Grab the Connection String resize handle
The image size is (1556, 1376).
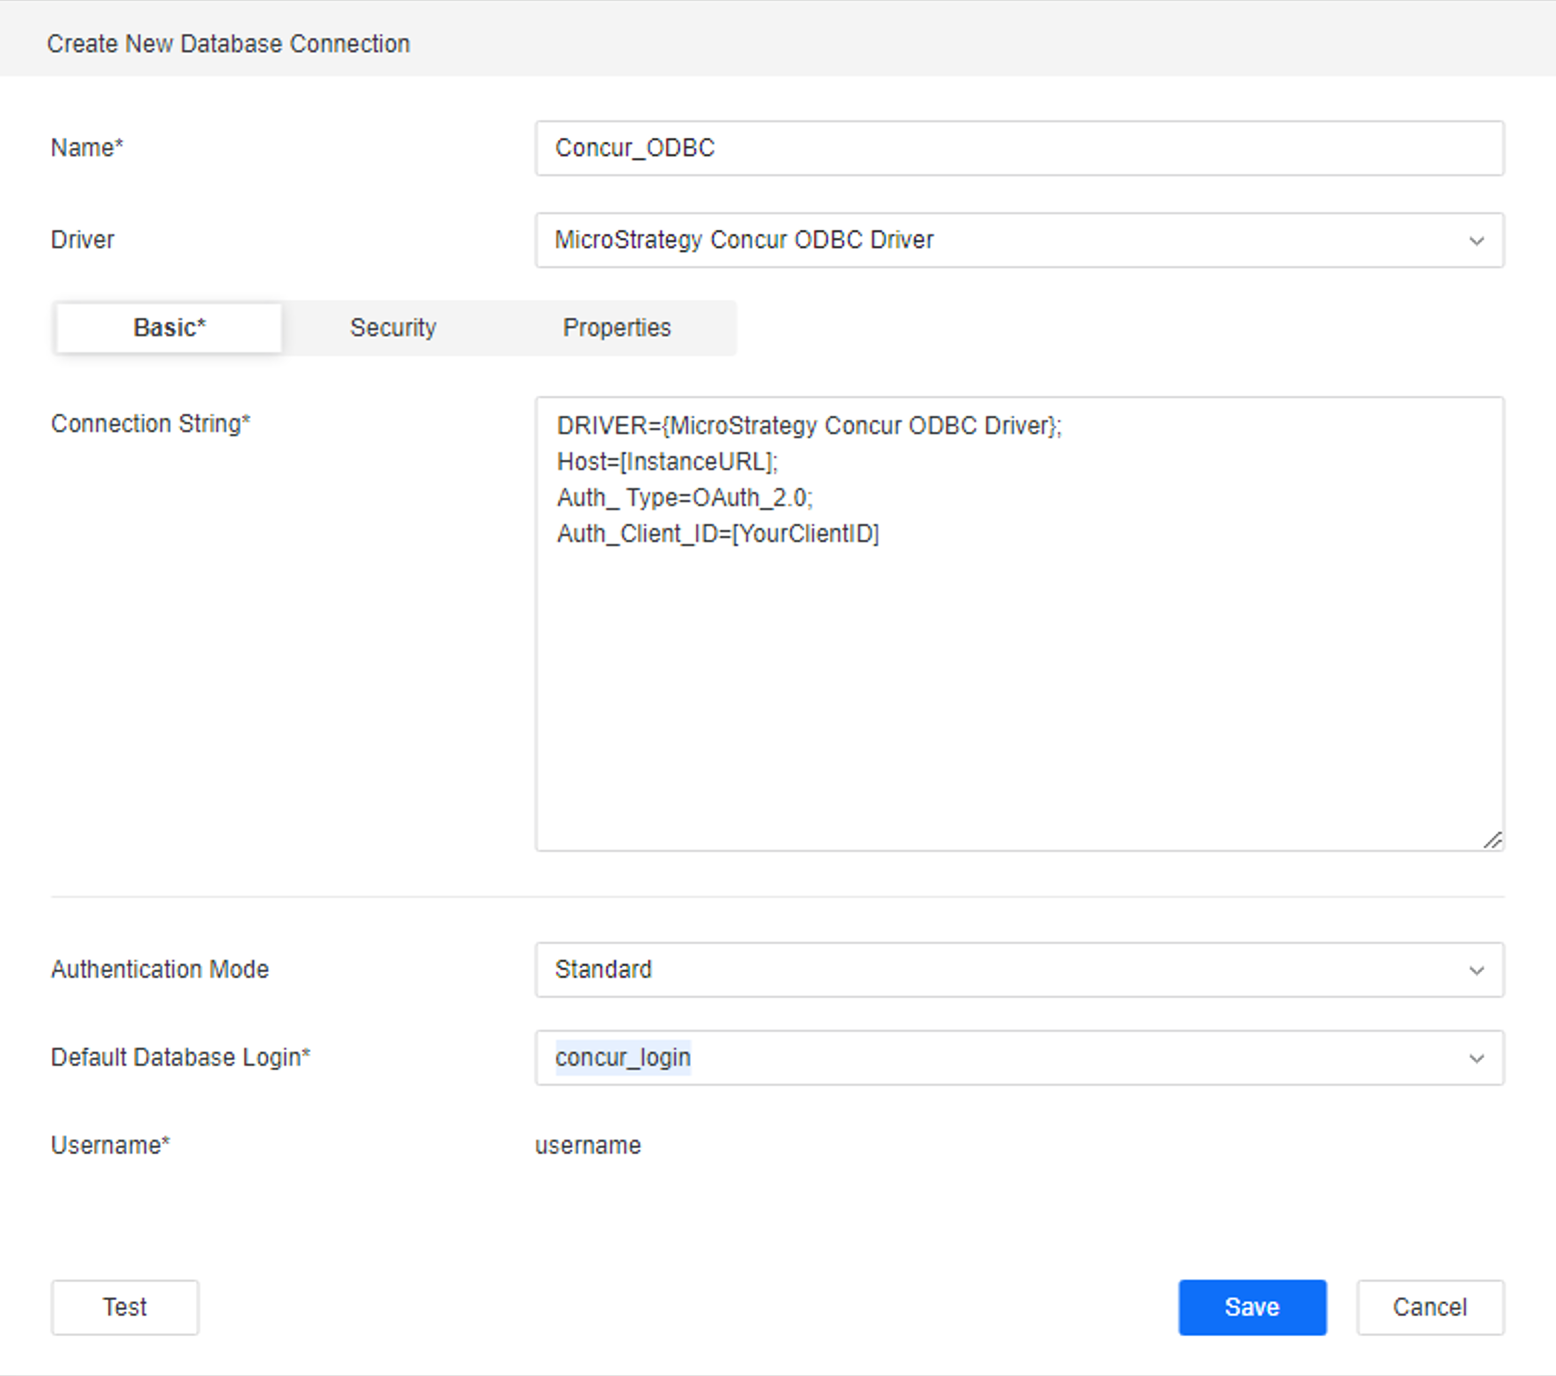(x=1492, y=840)
